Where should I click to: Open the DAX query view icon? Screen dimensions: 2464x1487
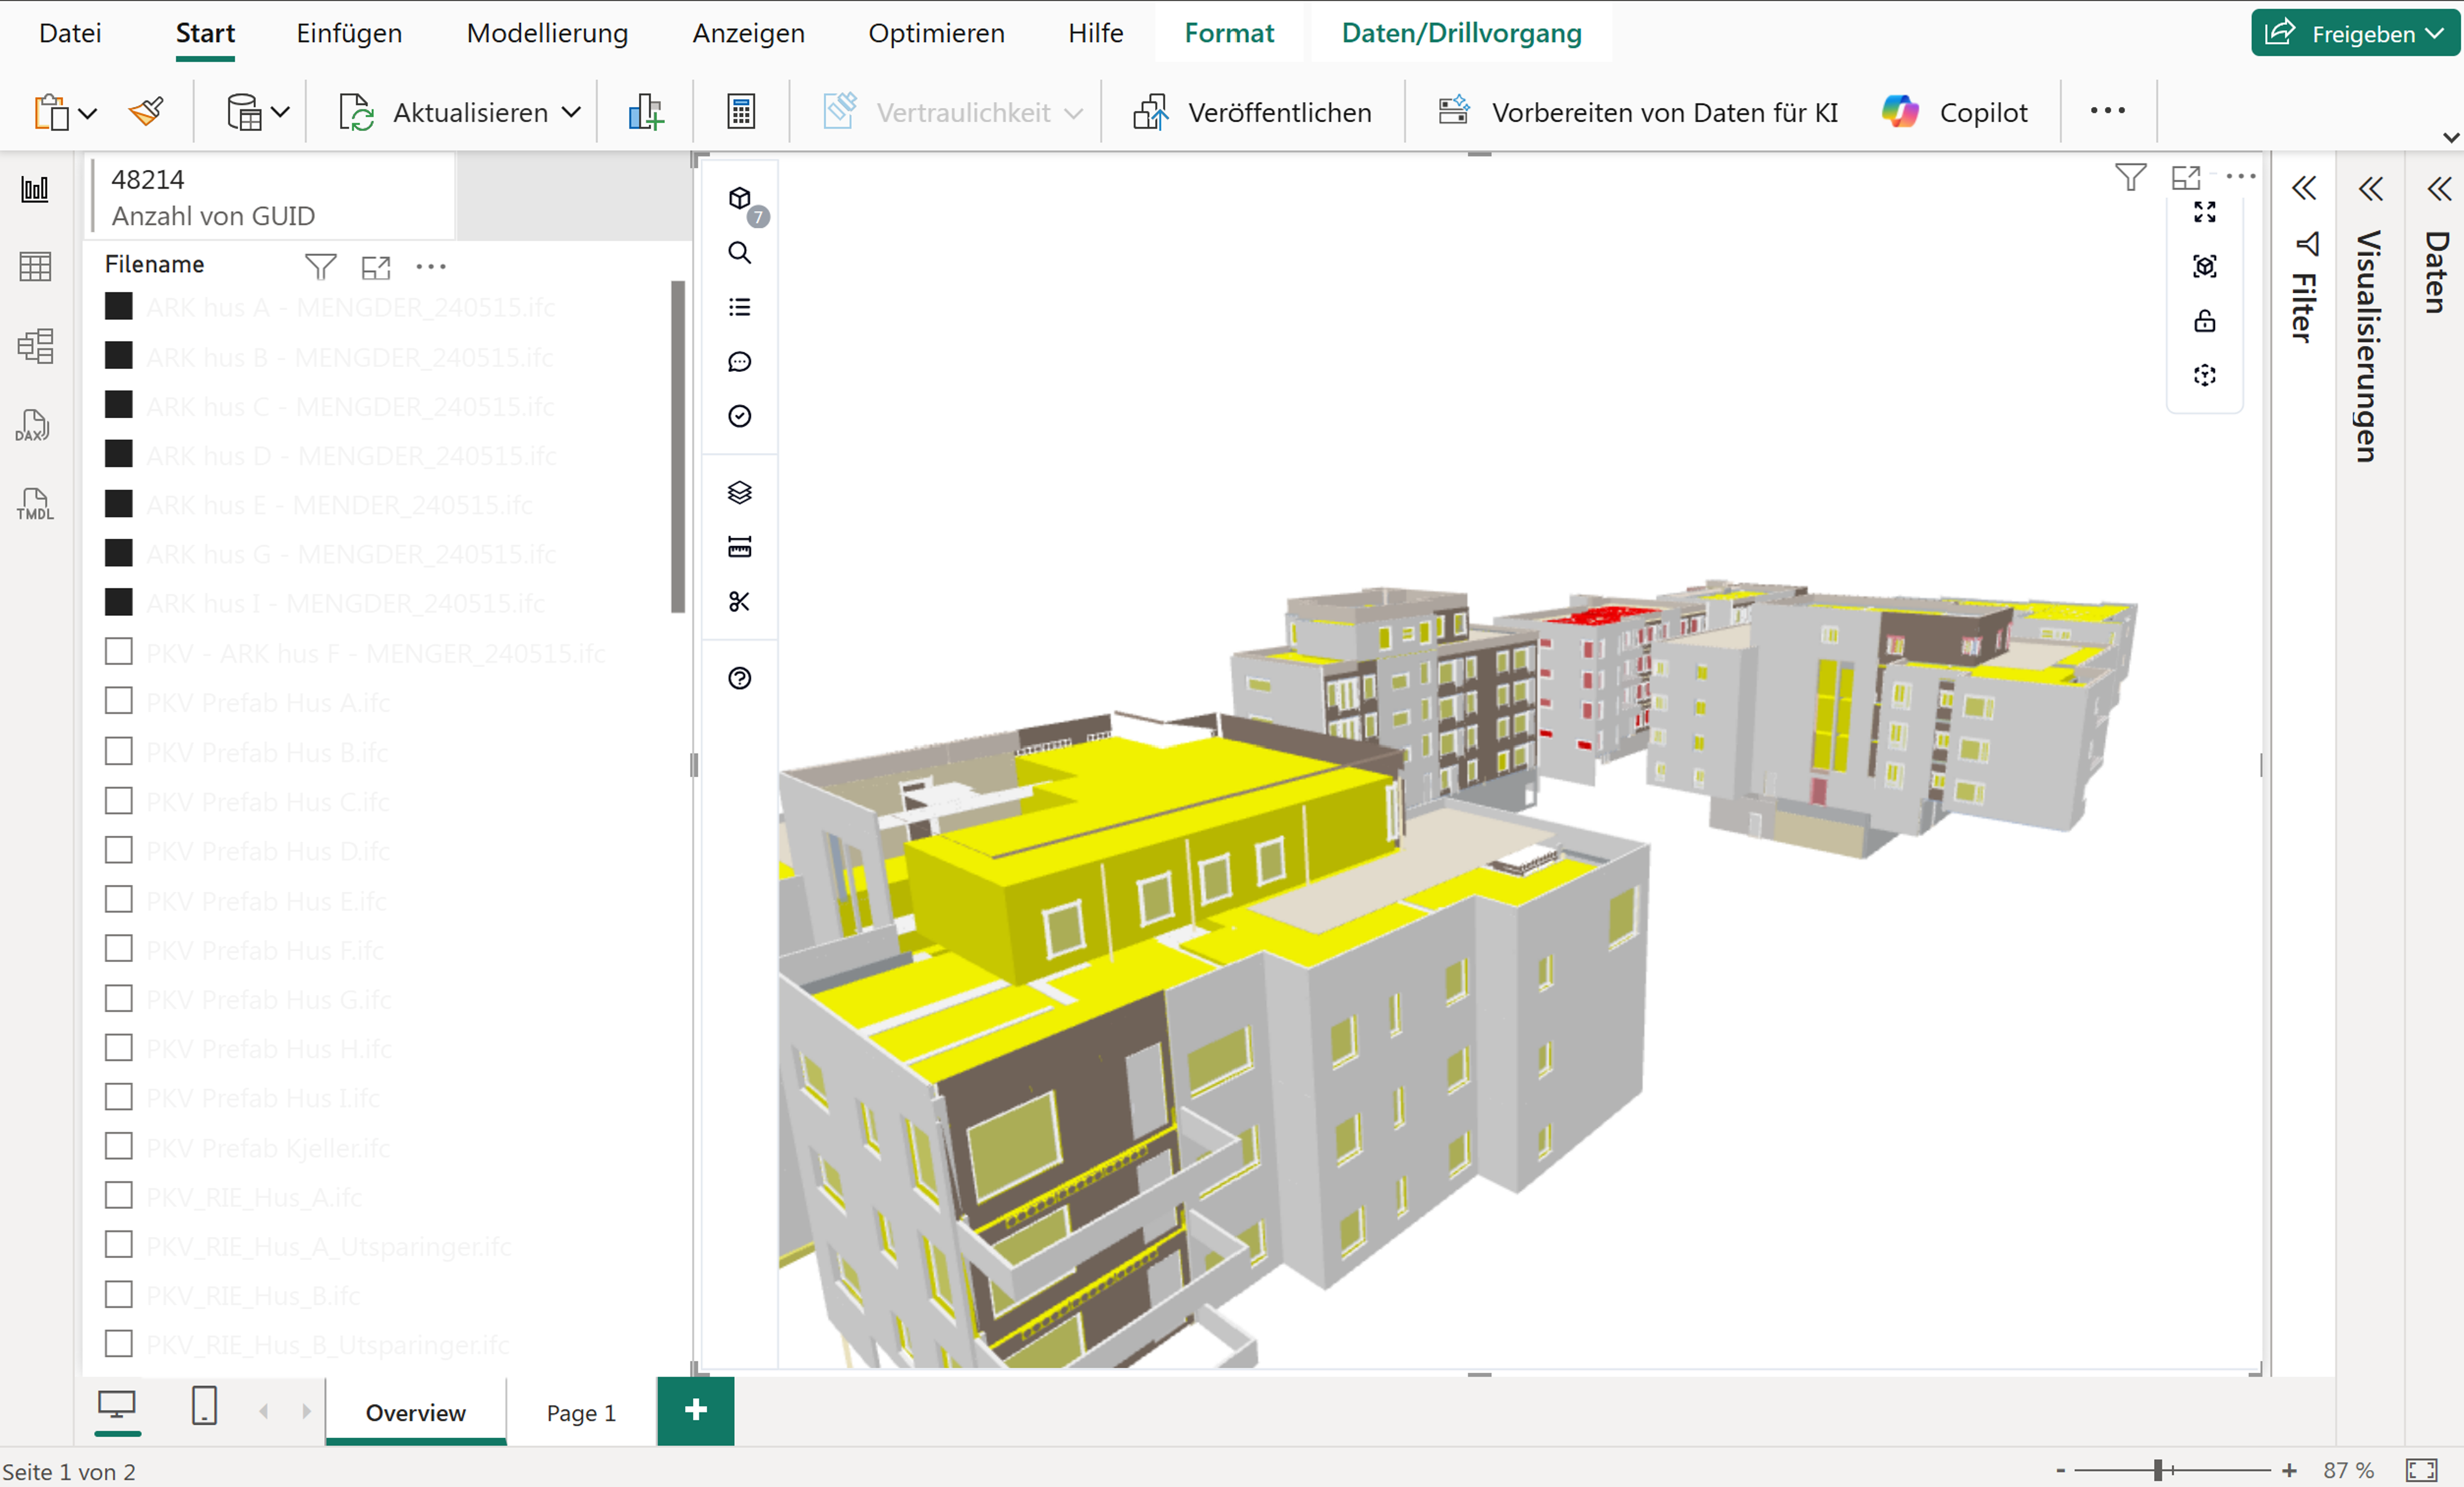34,426
